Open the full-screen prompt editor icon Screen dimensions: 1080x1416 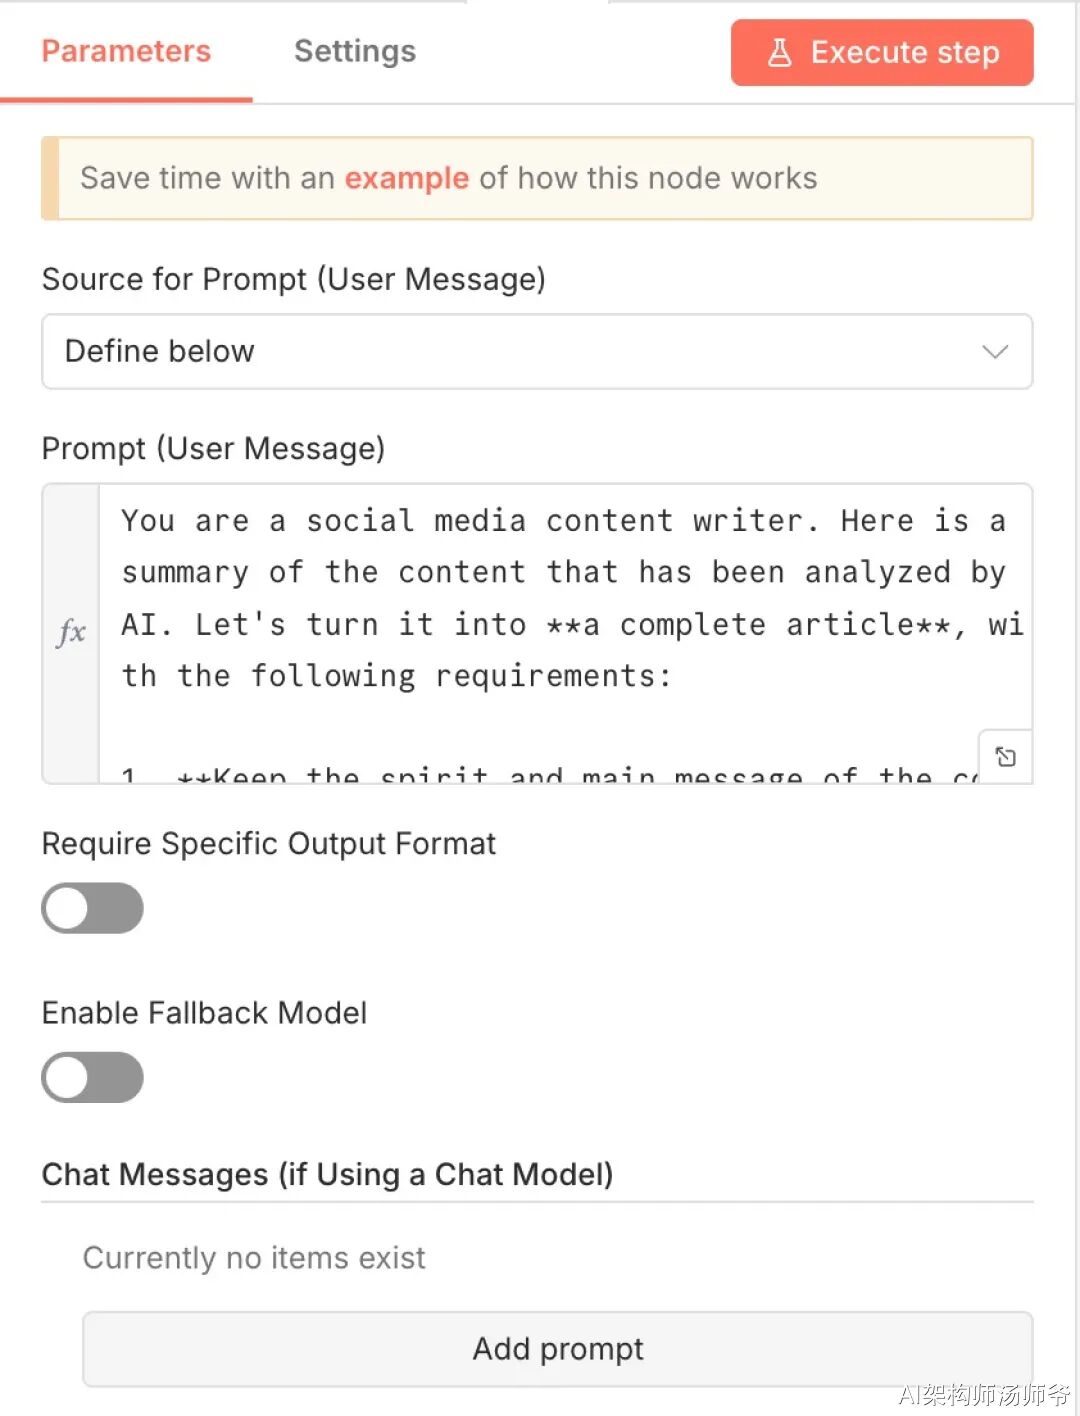pyautogui.click(x=1005, y=757)
